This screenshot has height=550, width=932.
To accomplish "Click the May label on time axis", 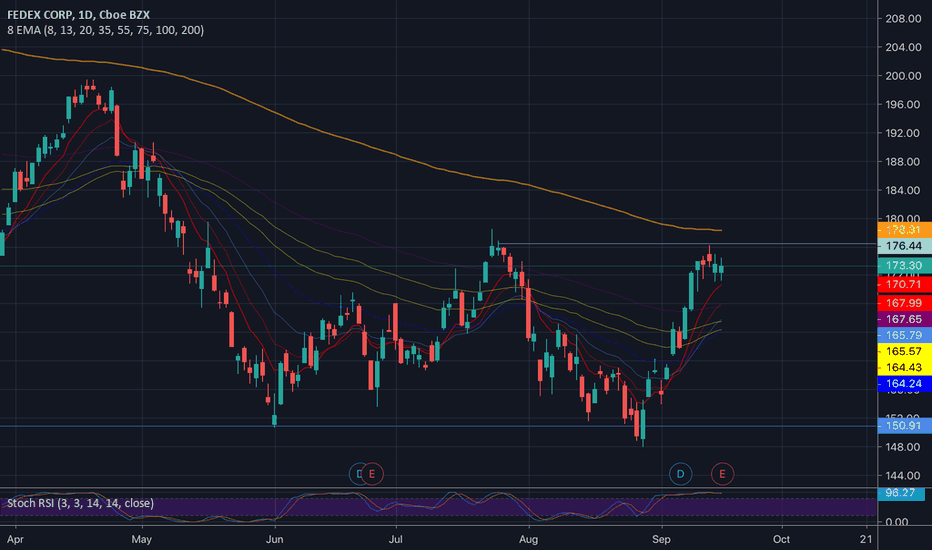I will tap(141, 539).
